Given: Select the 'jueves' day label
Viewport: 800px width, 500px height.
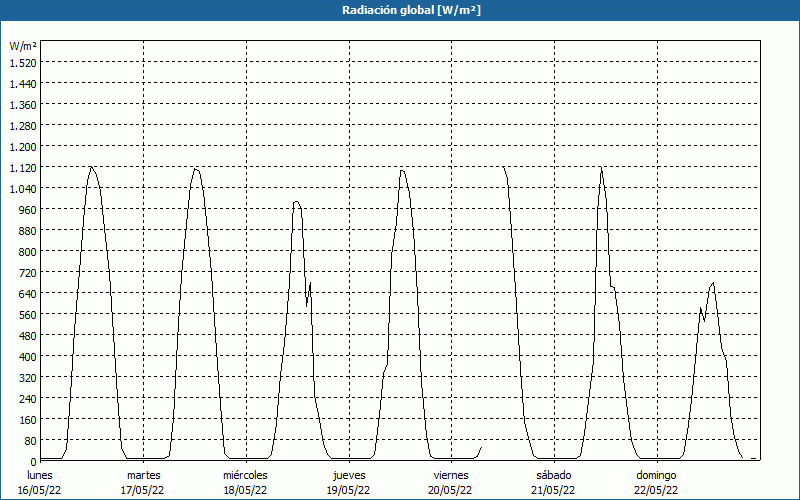Looking at the screenshot, I should point(349,475).
